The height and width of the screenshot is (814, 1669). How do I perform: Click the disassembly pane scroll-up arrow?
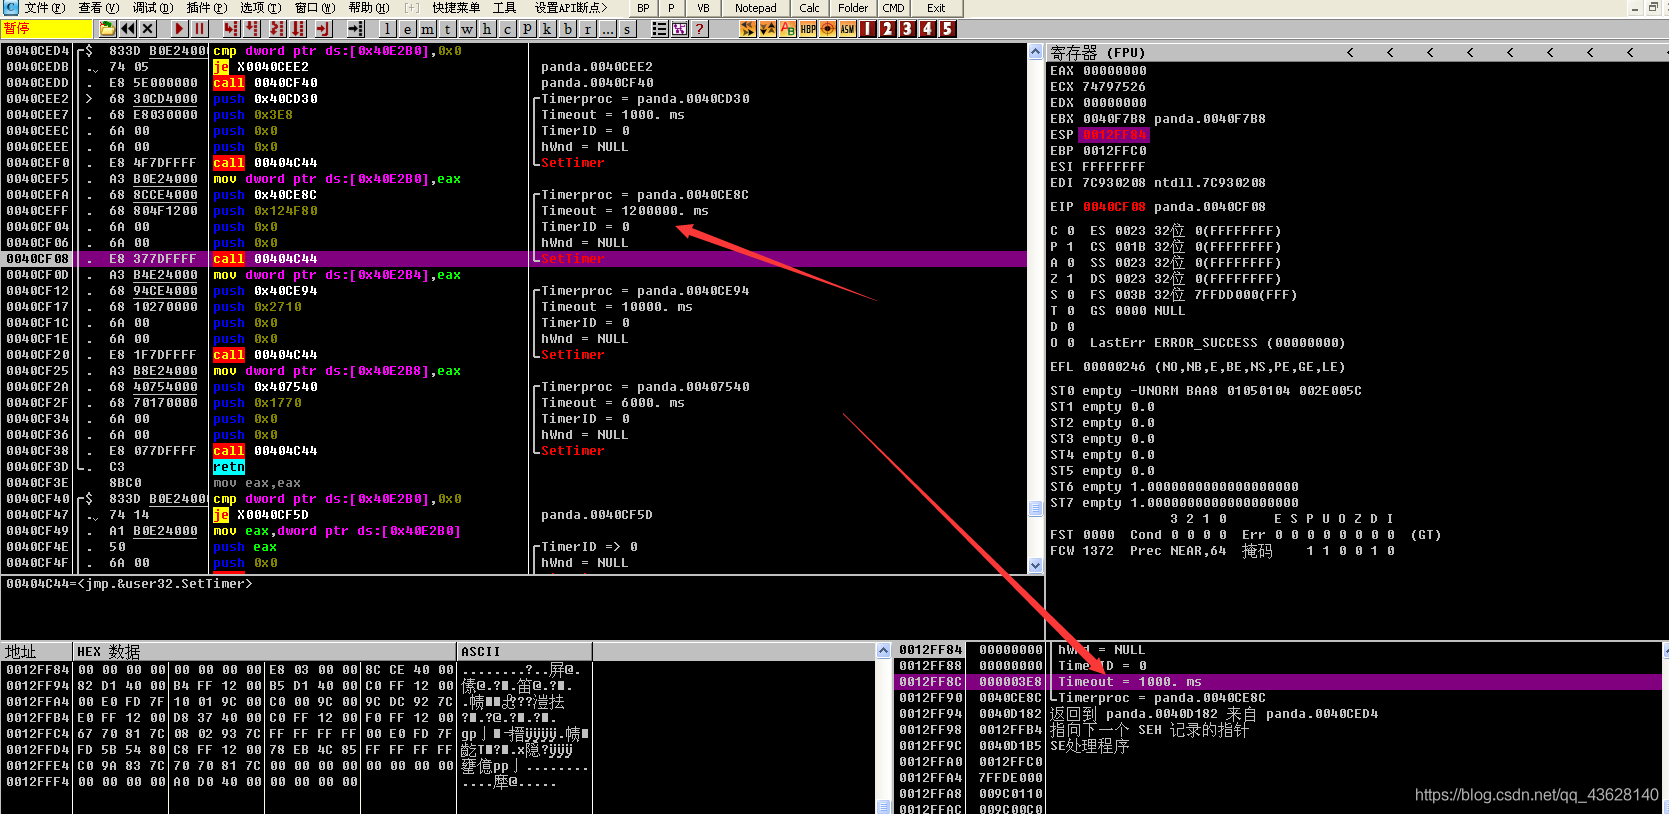pos(1035,51)
